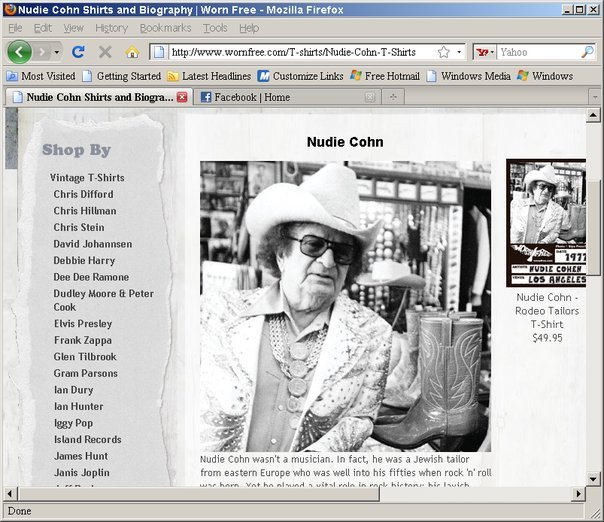Open the Ian Hunter link

pyautogui.click(x=79, y=406)
